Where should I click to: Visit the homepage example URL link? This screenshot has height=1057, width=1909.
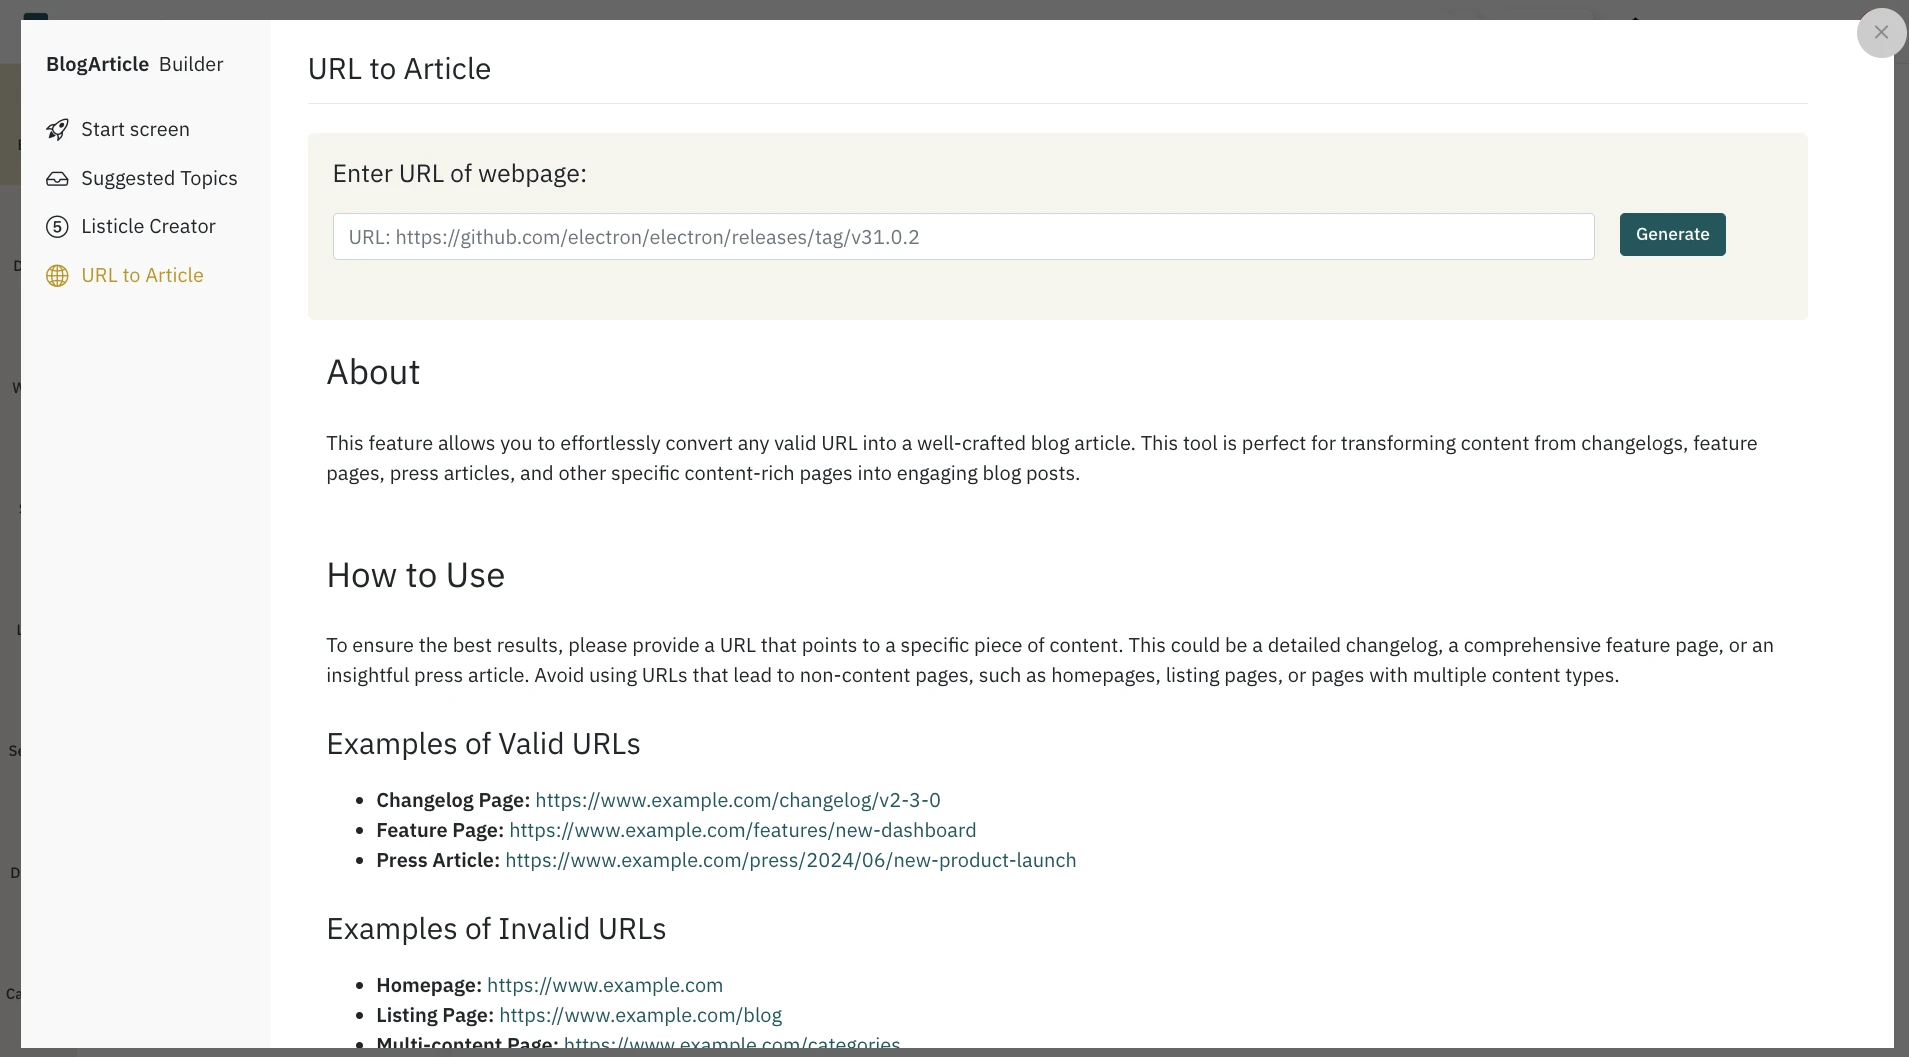(x=604, y=985)
